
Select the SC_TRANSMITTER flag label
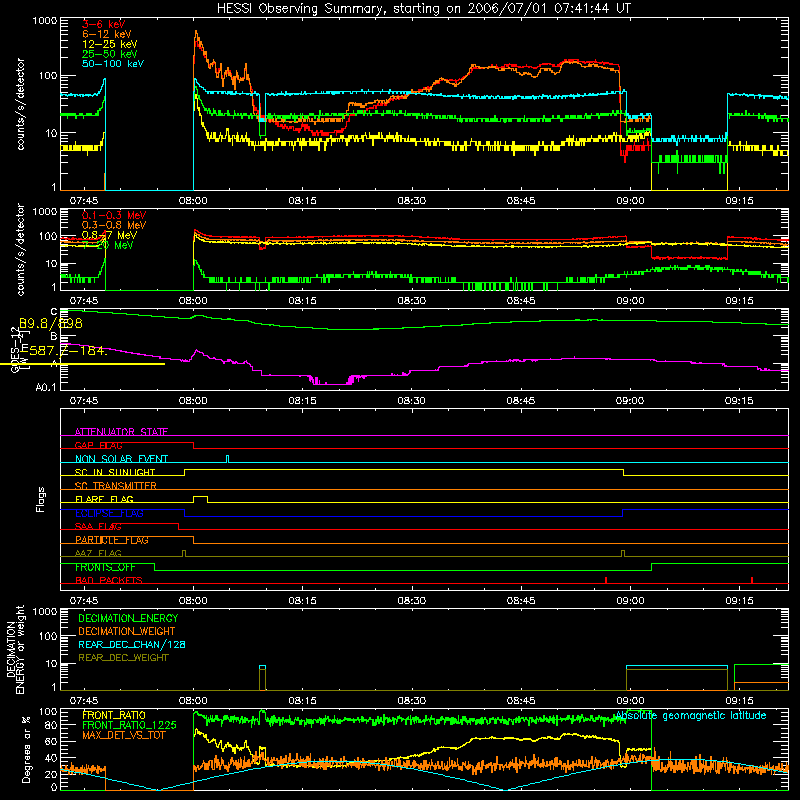tap(116, 486)
